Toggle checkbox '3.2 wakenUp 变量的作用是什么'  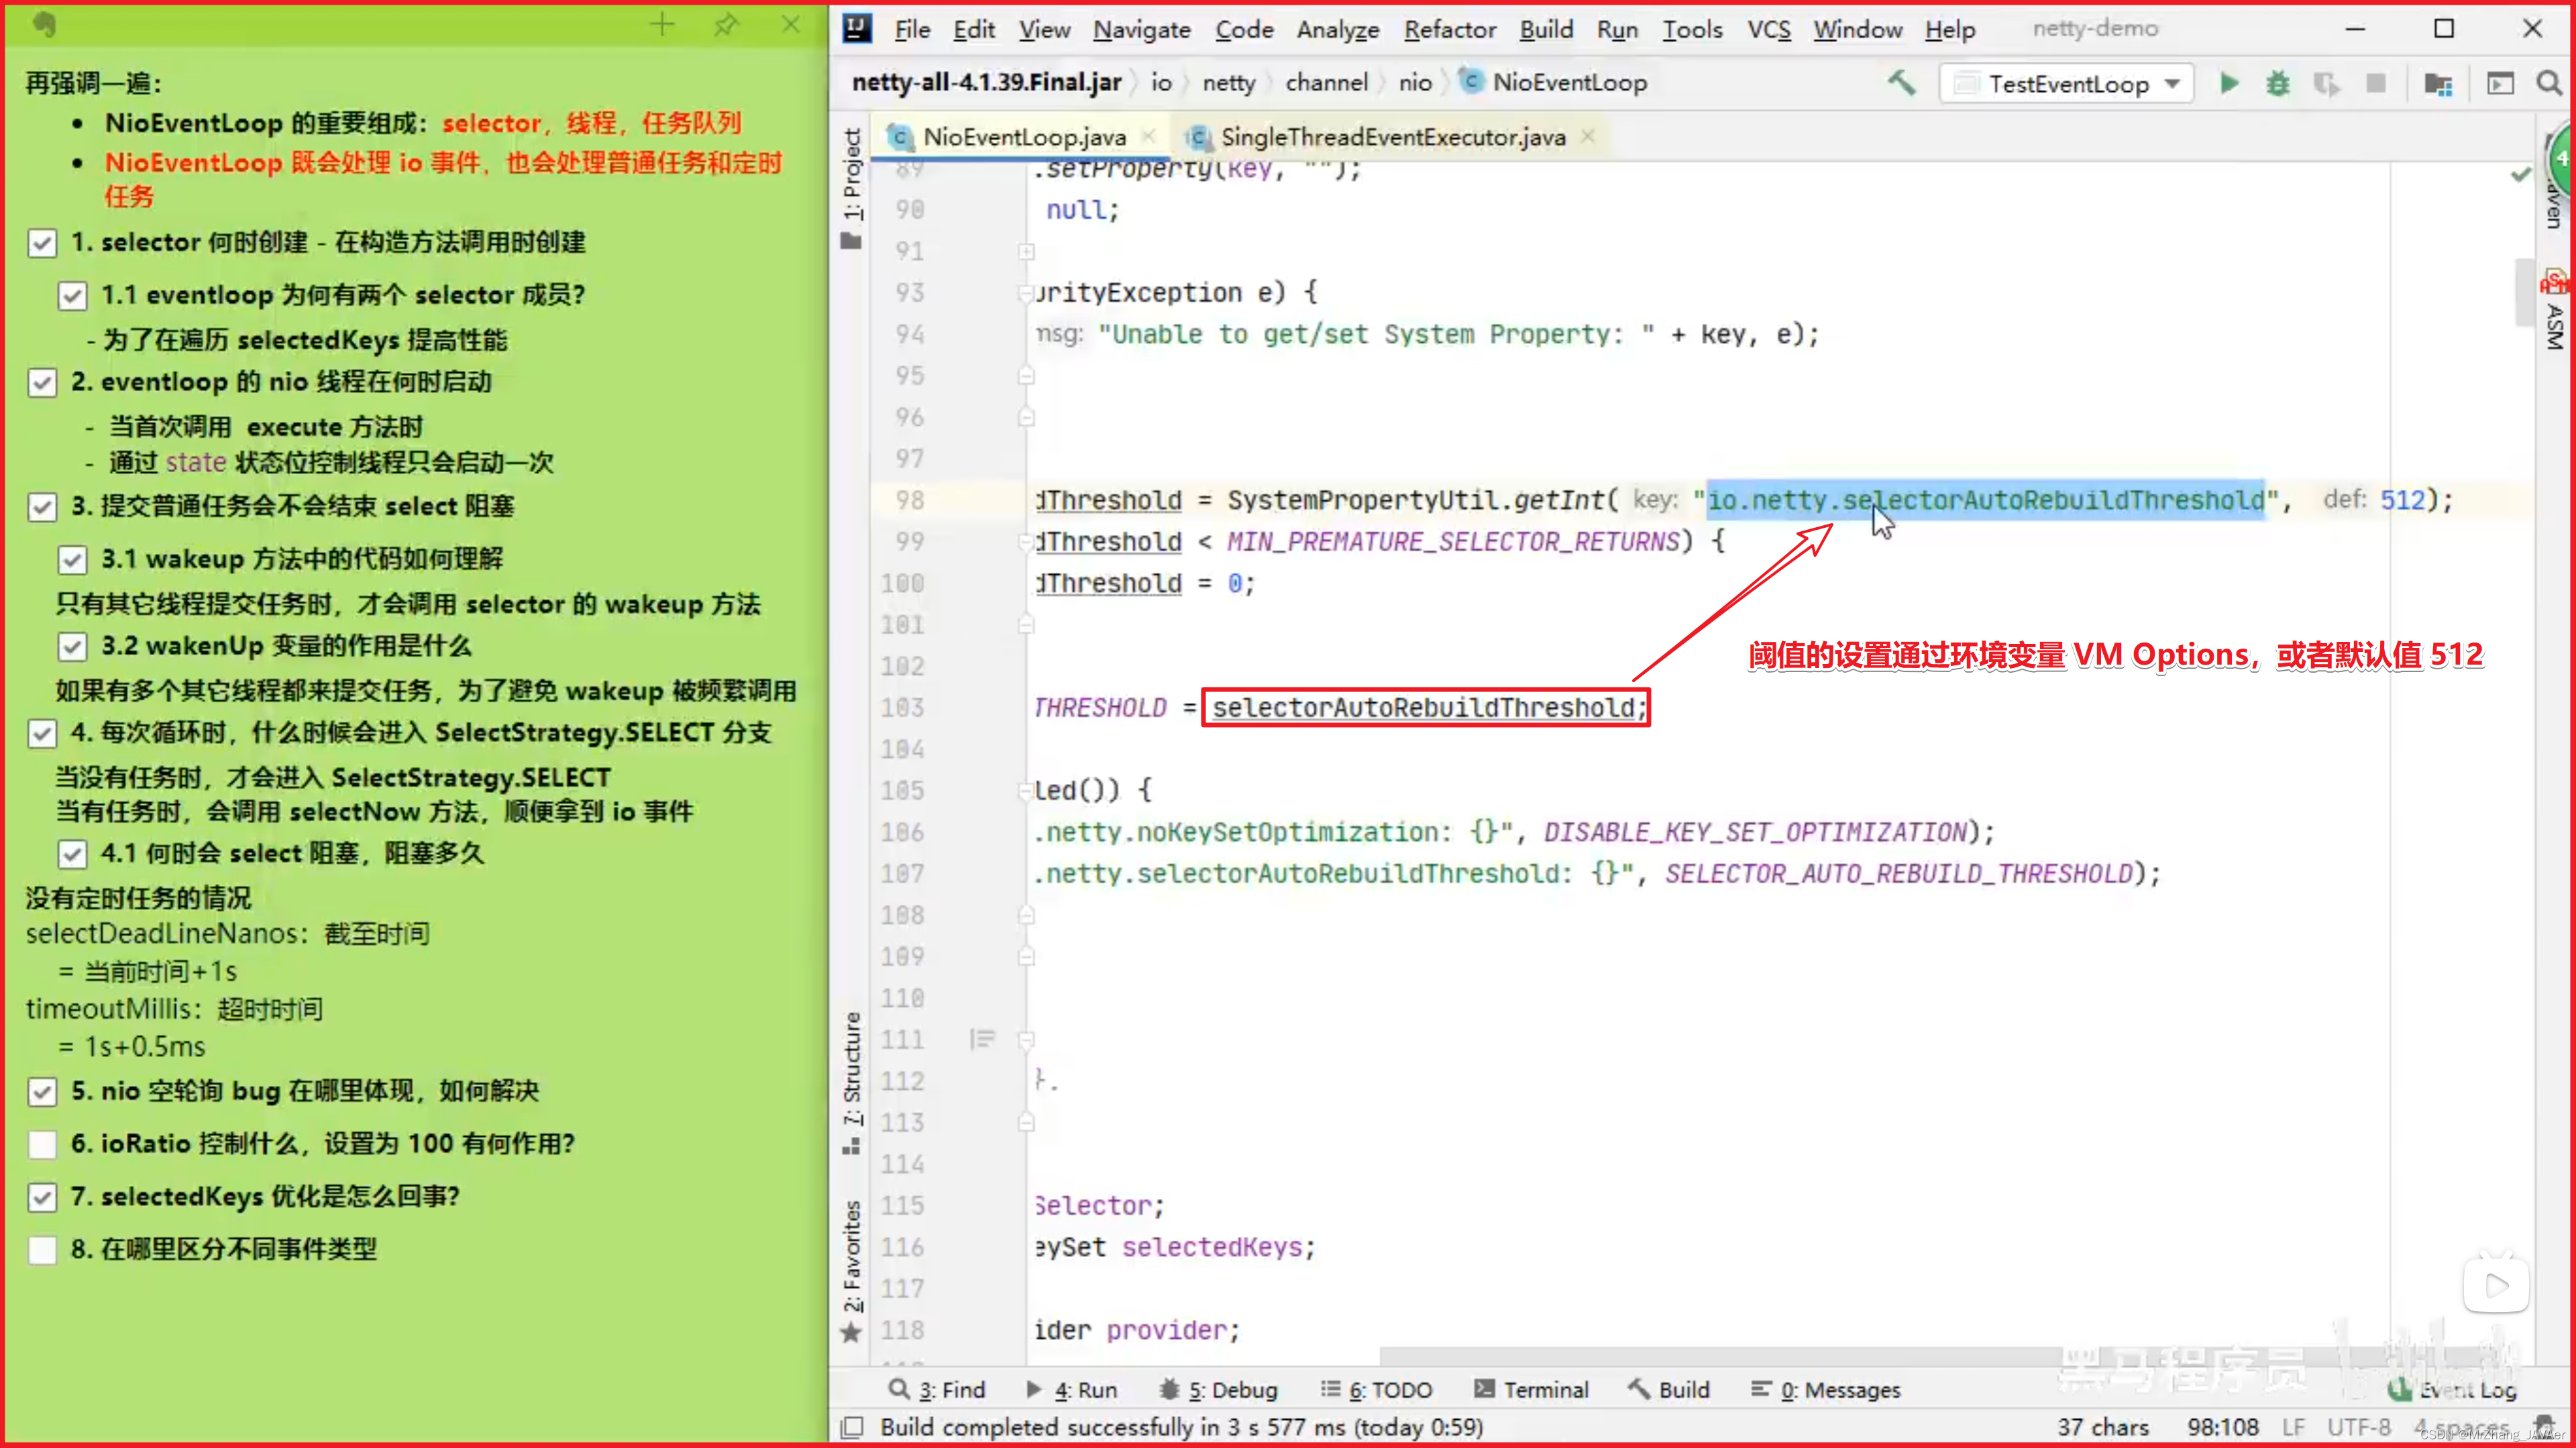[72, 647]
